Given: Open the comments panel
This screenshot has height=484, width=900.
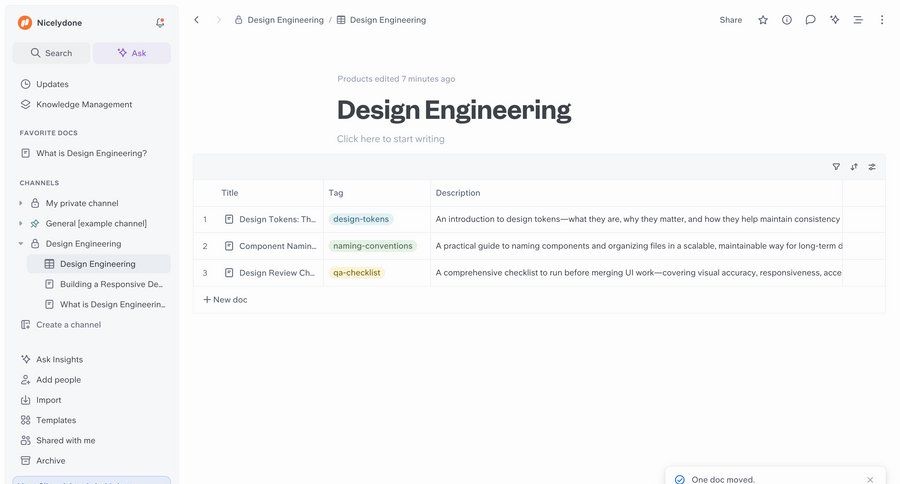Looking at the screenshot, I should (x=810, y=20).
